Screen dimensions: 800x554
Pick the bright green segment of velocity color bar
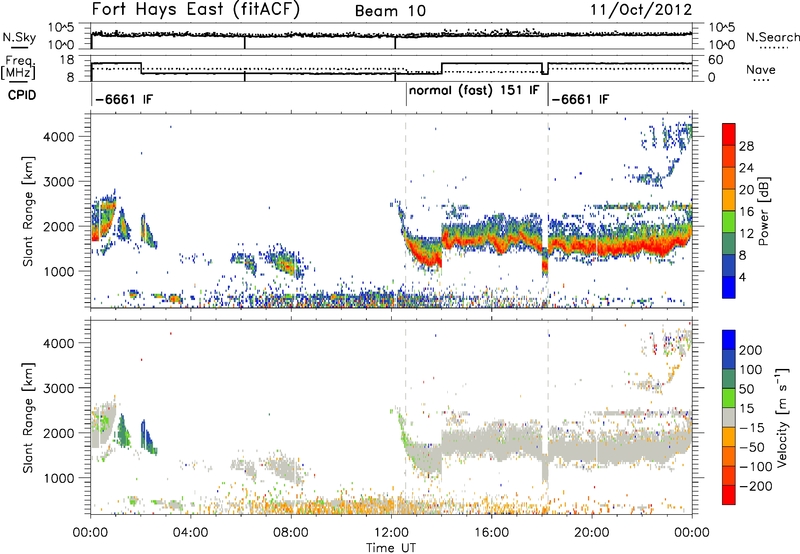tap(729, 398)
